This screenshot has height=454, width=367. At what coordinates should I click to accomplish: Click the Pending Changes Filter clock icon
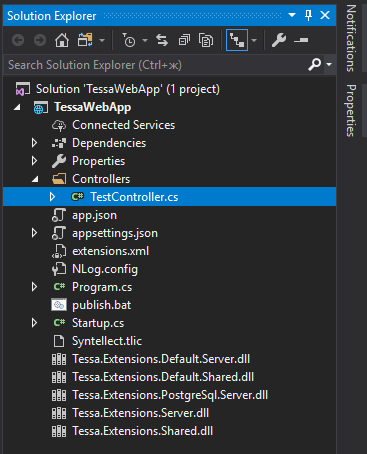click(129, 40)
